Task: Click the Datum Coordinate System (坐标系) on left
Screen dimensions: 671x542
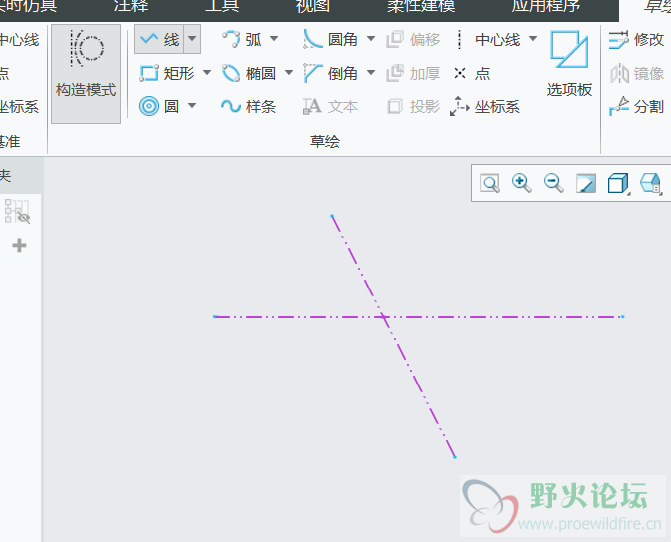Action: (19, 107)
